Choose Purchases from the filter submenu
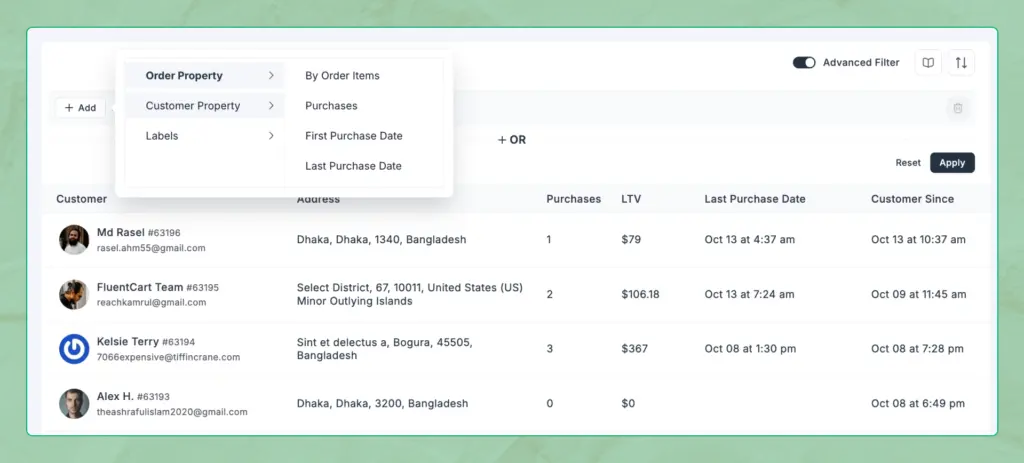This screenshot has height=463, width=1024. click(x=331, y=106)
